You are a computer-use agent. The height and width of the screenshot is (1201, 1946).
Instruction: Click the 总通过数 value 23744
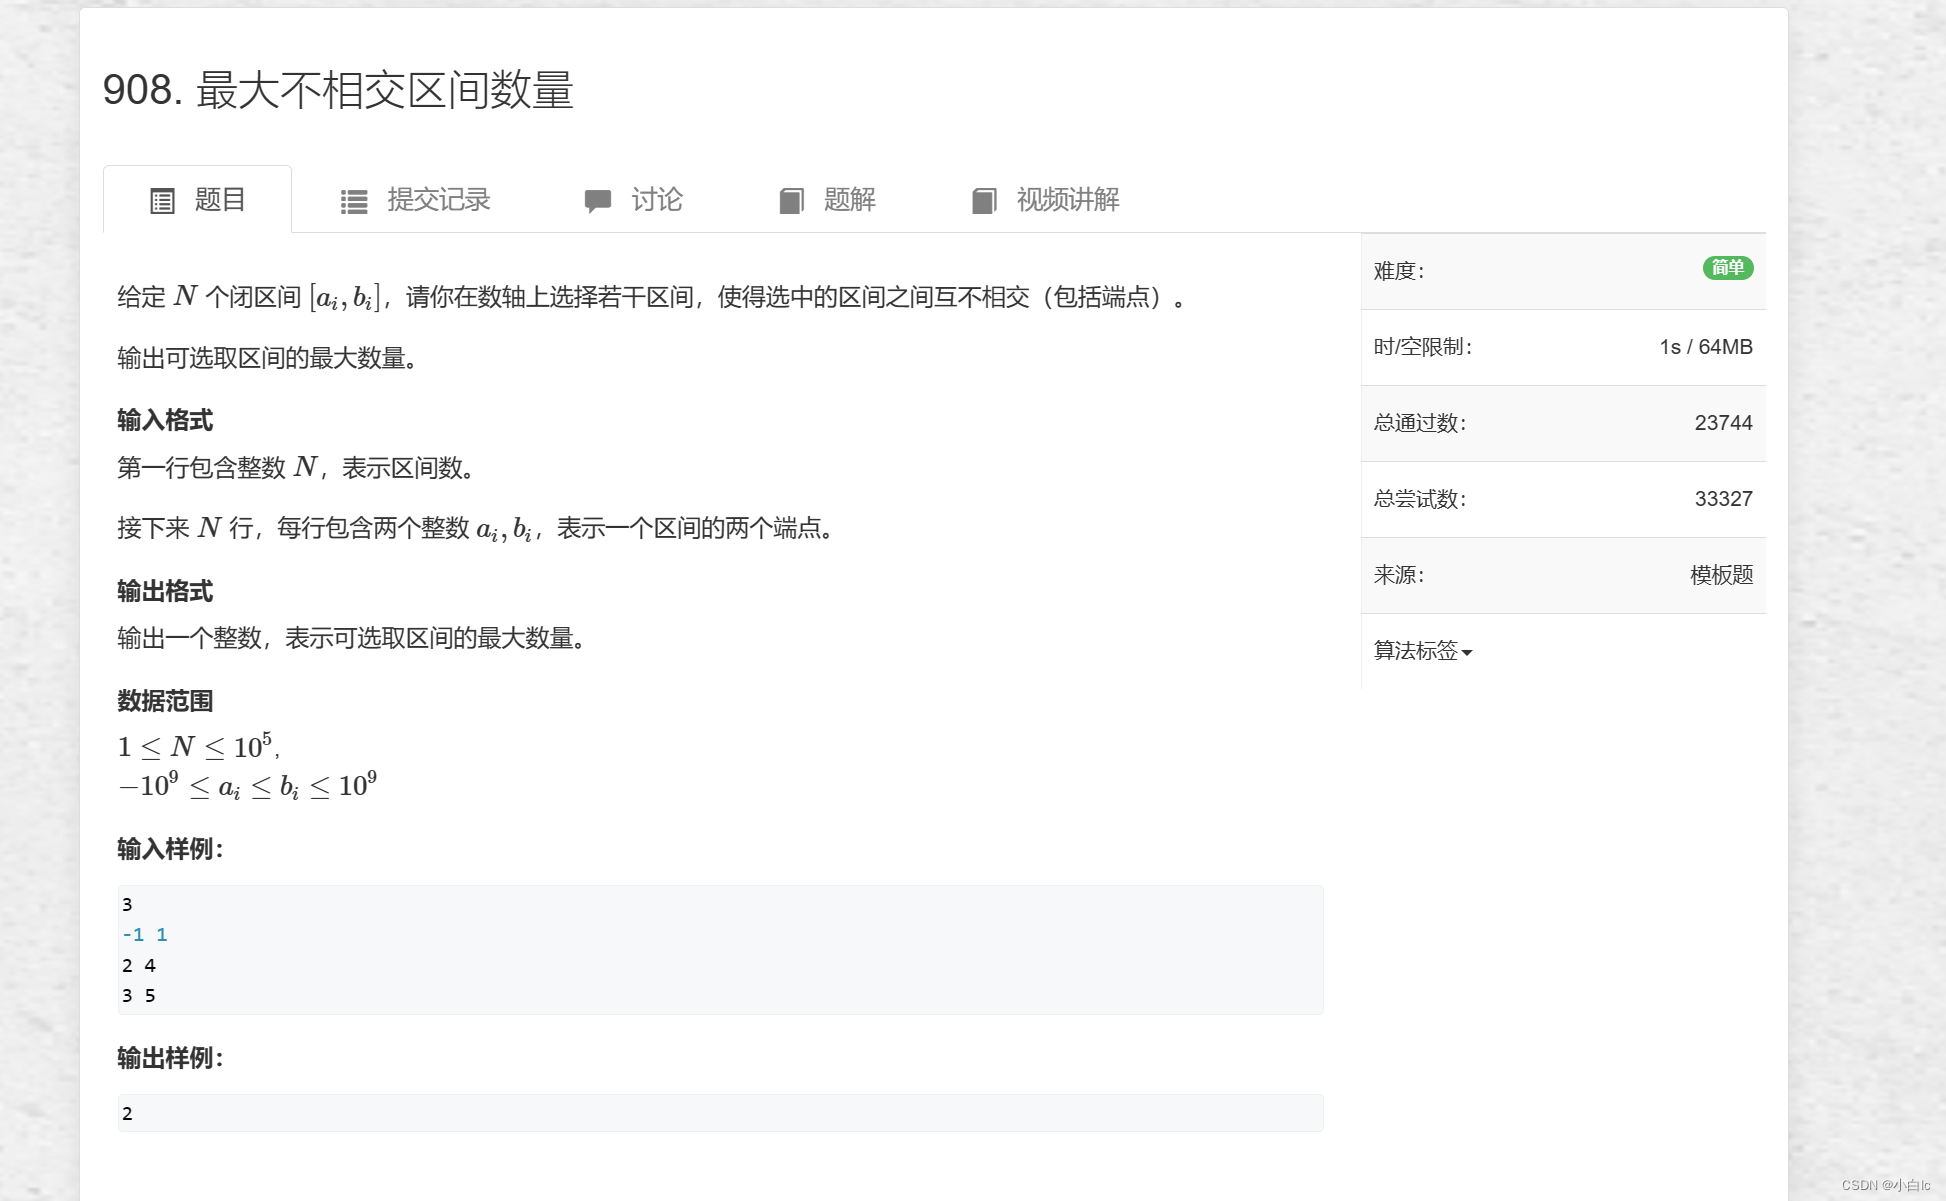click(1722, 423)
